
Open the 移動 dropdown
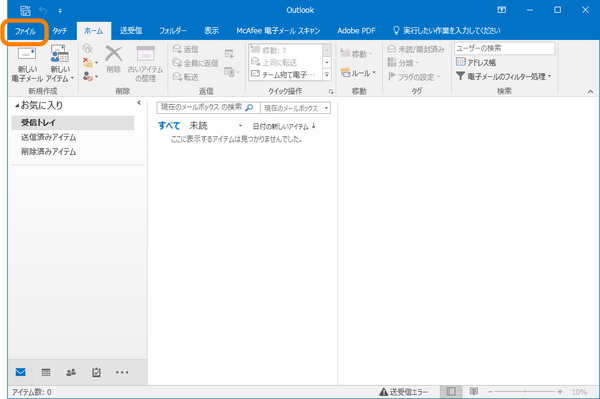[x=356, y=54]
